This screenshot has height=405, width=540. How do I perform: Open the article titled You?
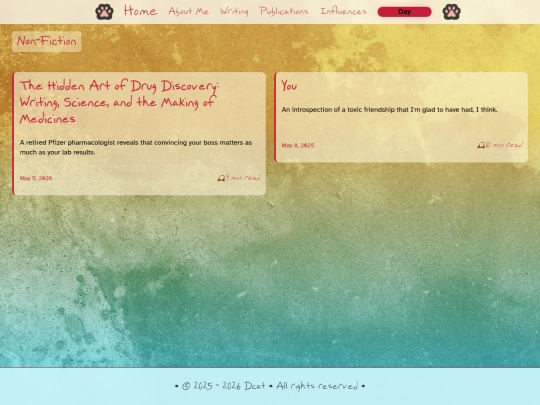click(289, 86)
